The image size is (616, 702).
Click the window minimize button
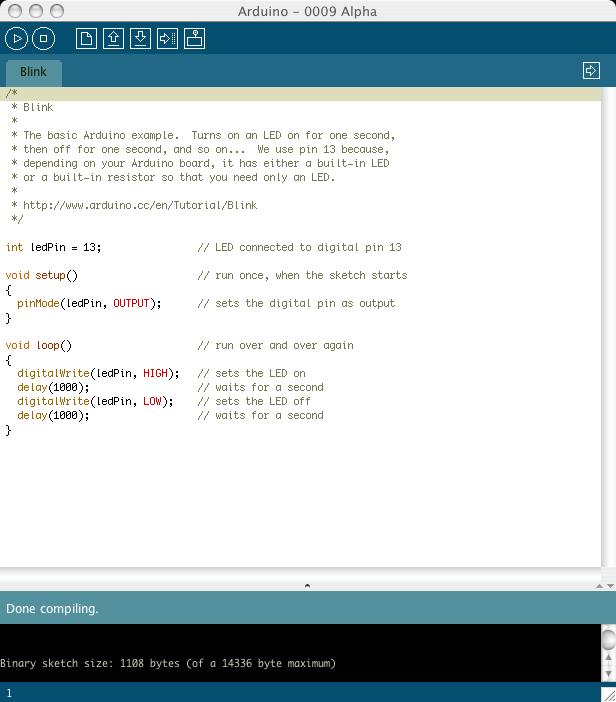point(36,11)
